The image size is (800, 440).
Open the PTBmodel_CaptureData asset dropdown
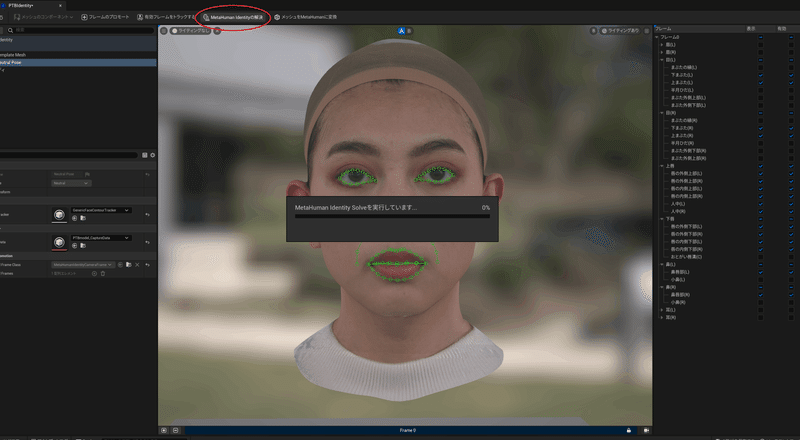pos(101,238)
